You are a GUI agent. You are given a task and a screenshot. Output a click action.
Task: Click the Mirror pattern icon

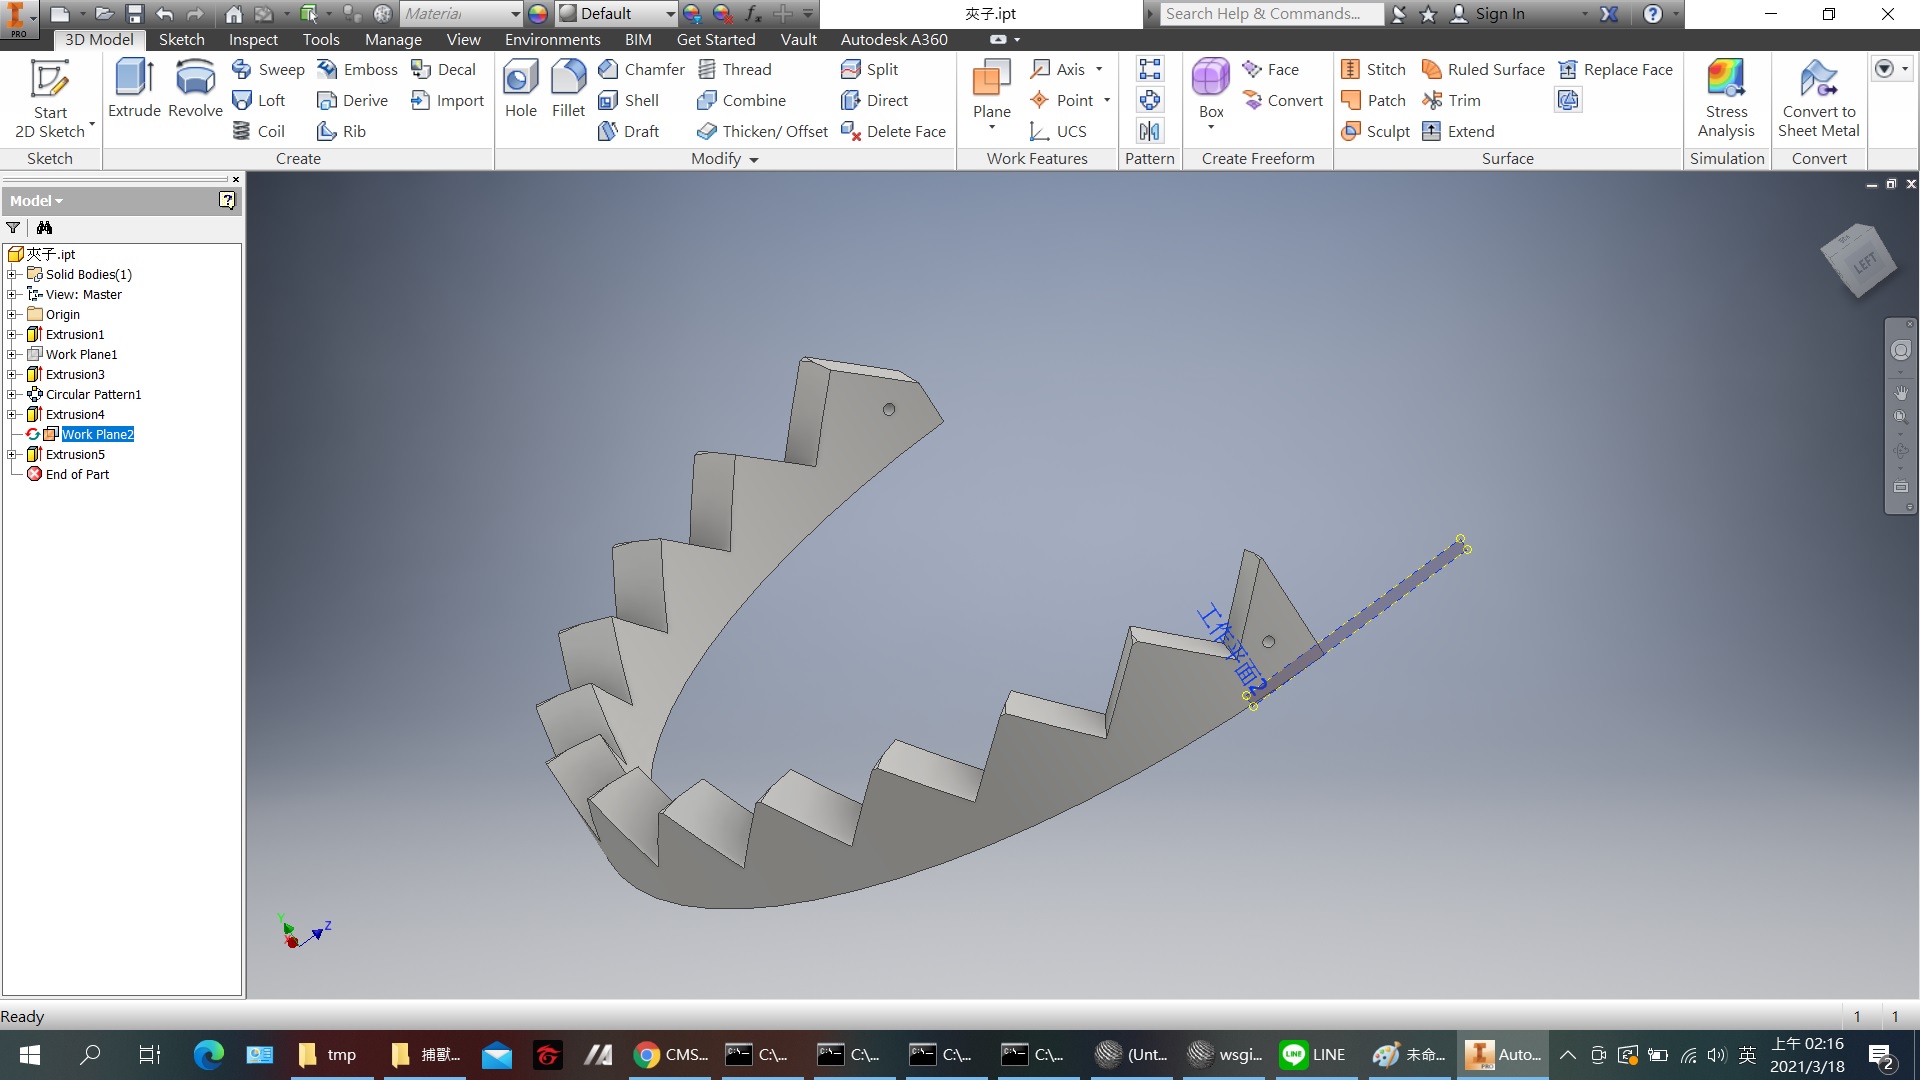[x=1150, y=131]
